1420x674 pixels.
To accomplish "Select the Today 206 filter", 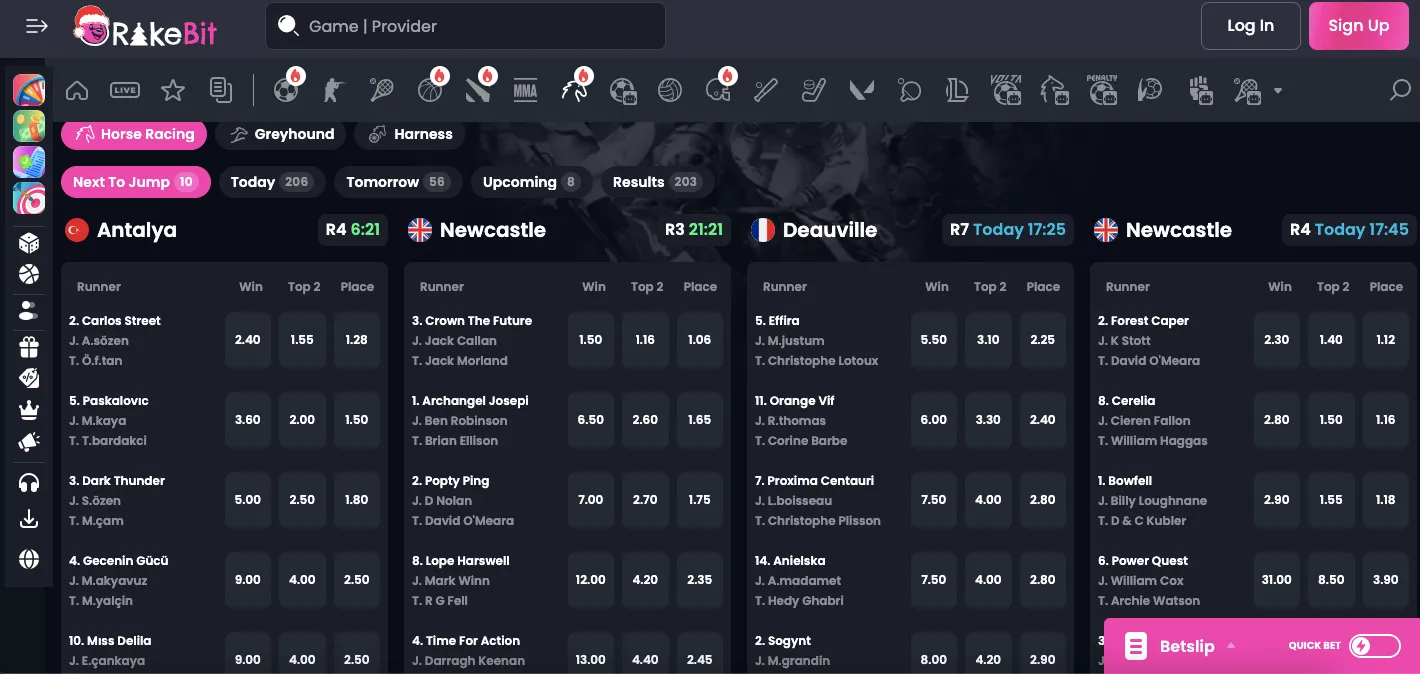I will pos(271,182).
